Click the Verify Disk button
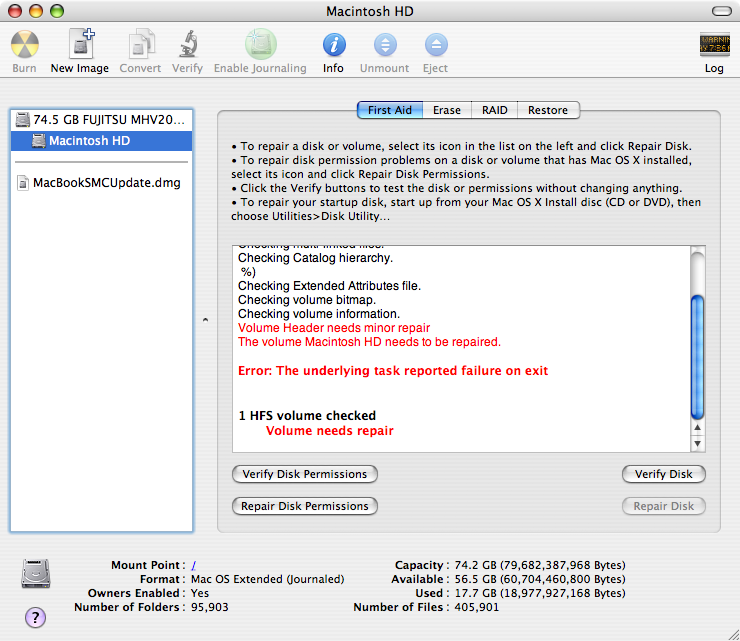Screen dimensions: 740x641 coord(664,474)
